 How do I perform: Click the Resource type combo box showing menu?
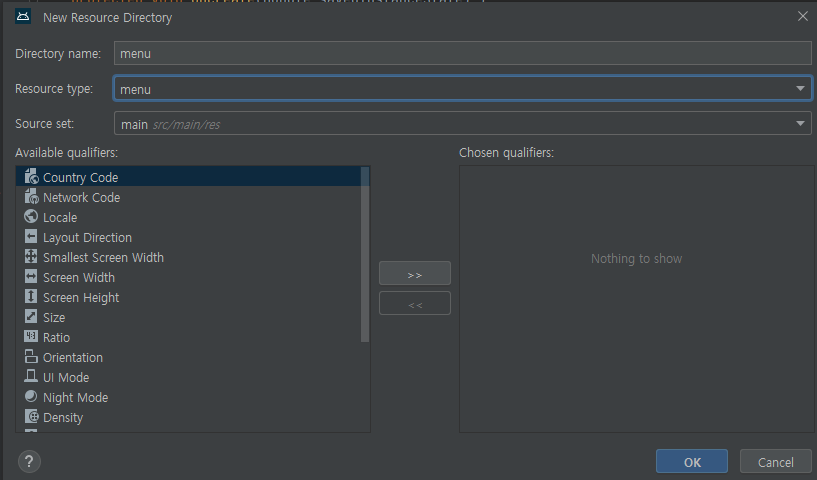click(x=463, y=89)
